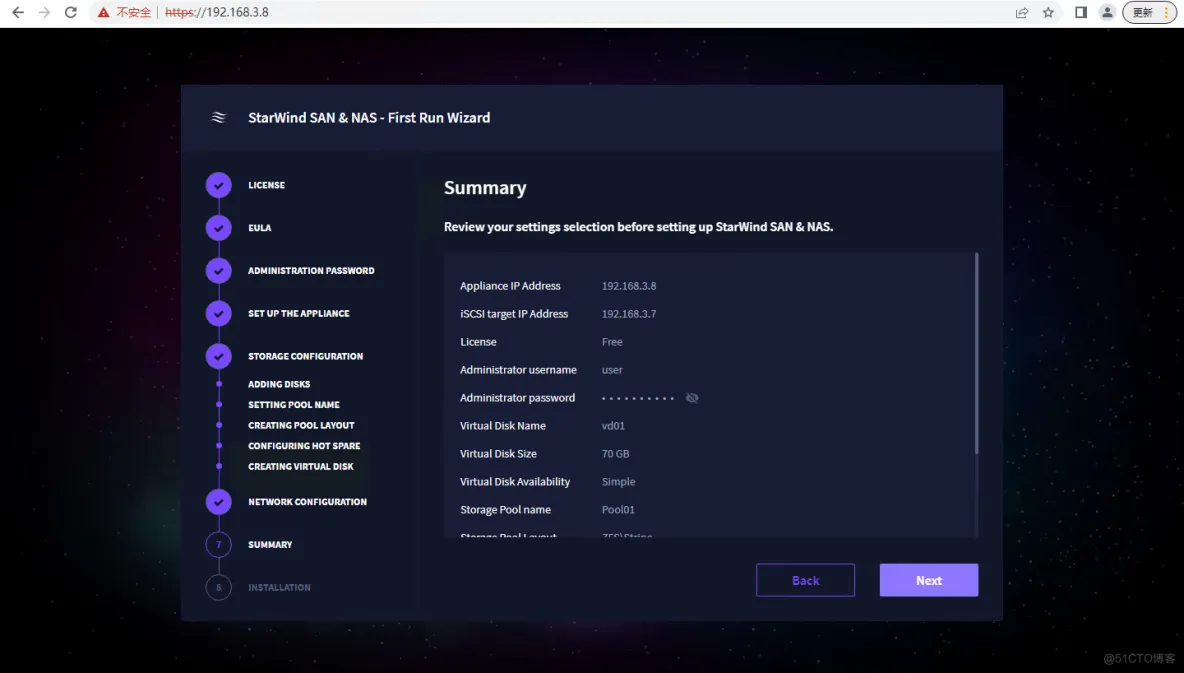Click the Appliance IP Address label
The height and width of the screenshot is (673, 1184).
point(510,286)
